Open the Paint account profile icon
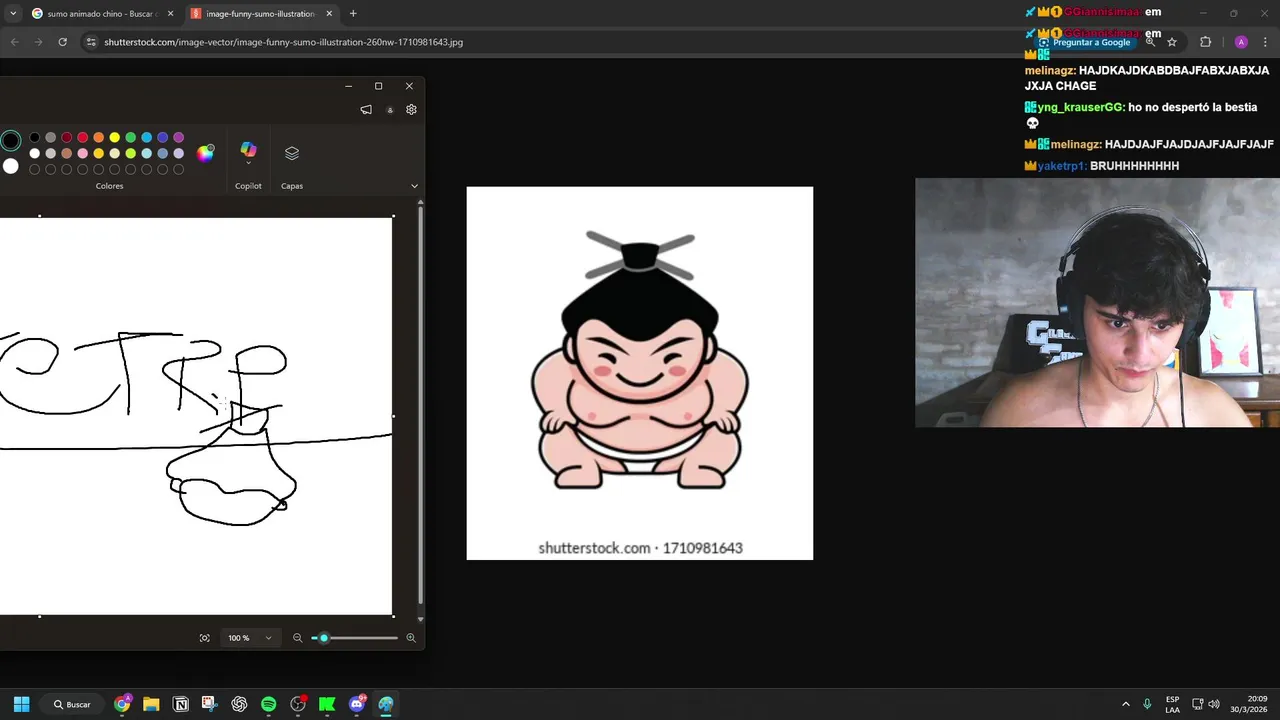This screenshot has height=720, width=1280. point(390,110)
